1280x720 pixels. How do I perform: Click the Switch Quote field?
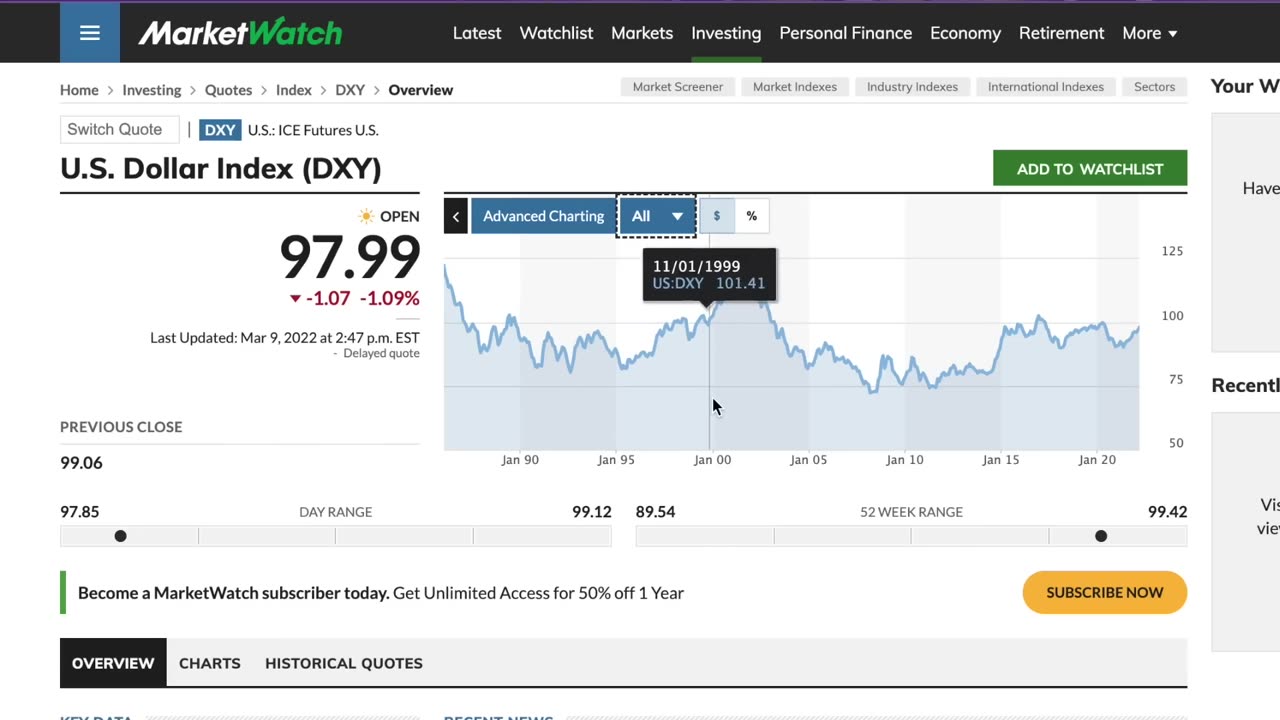[x=119, y=130]
